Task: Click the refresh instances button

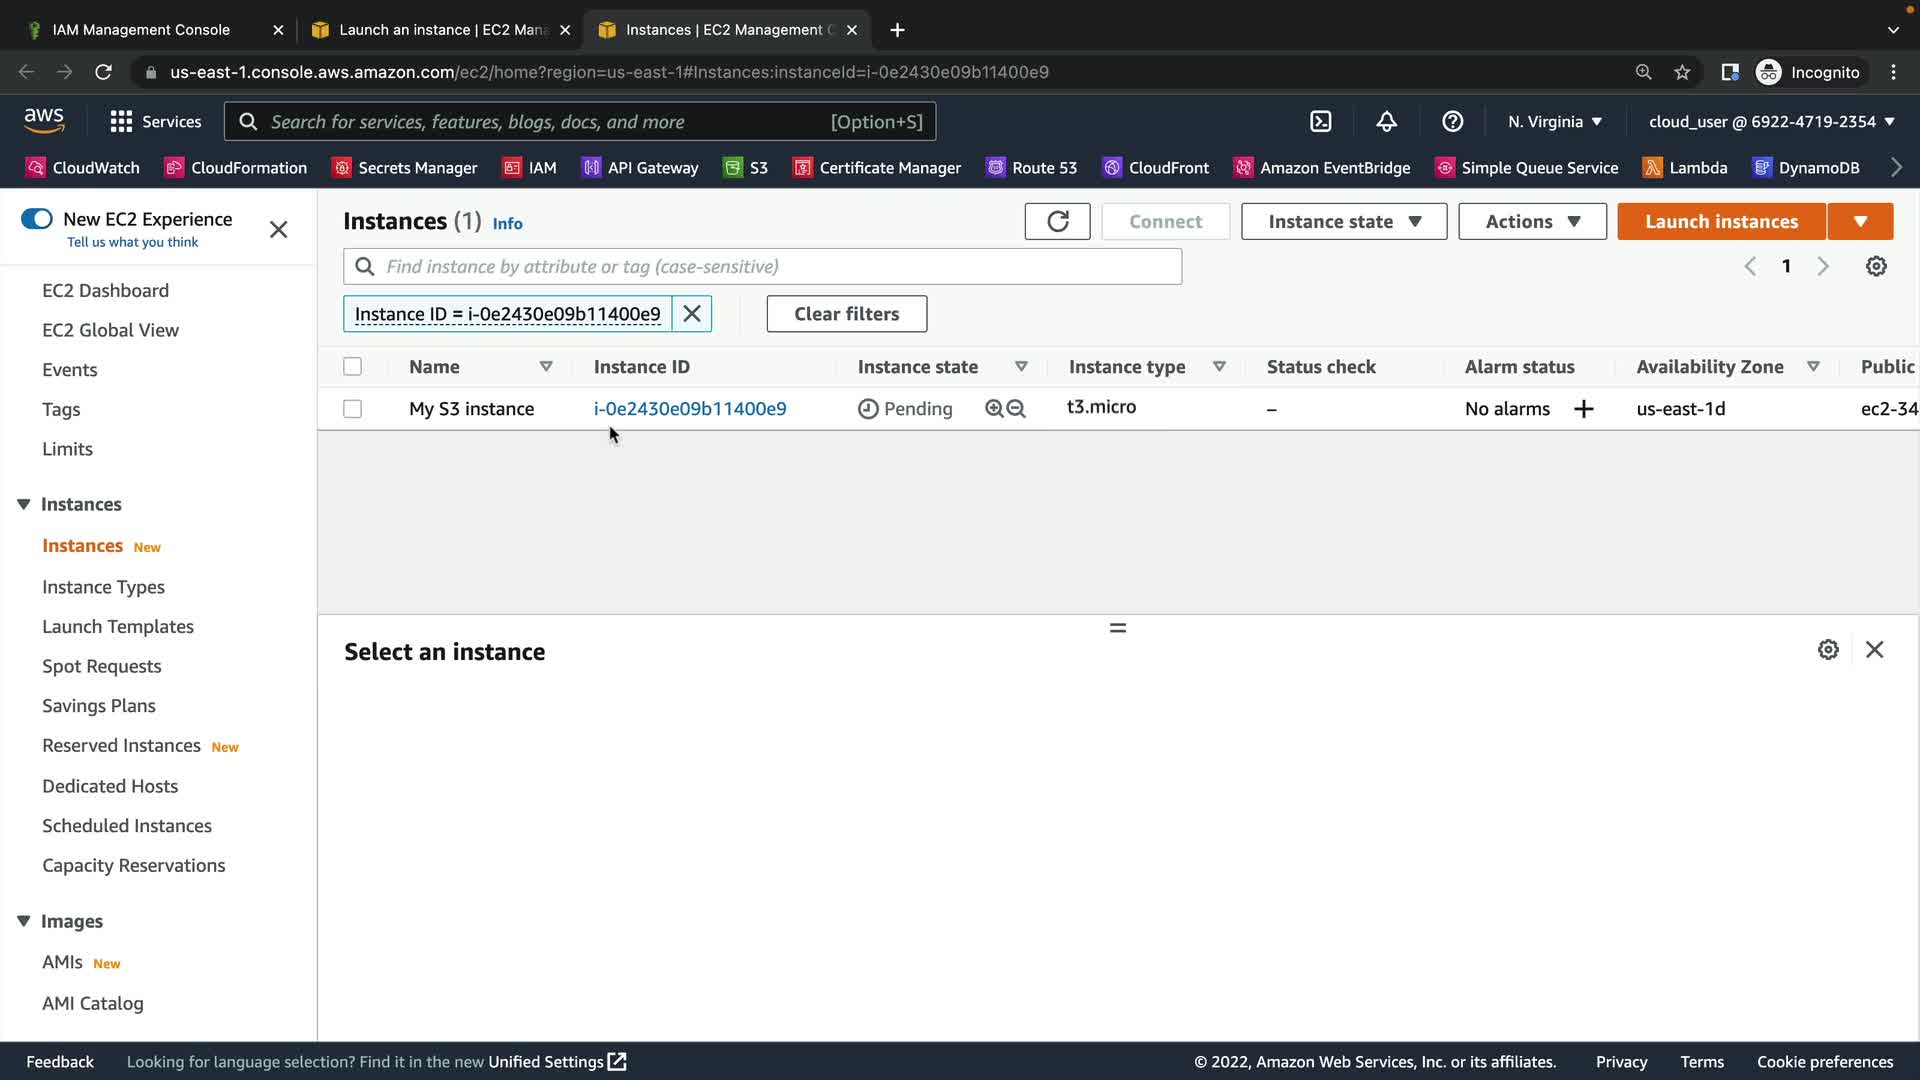Action: [1057, 221]
